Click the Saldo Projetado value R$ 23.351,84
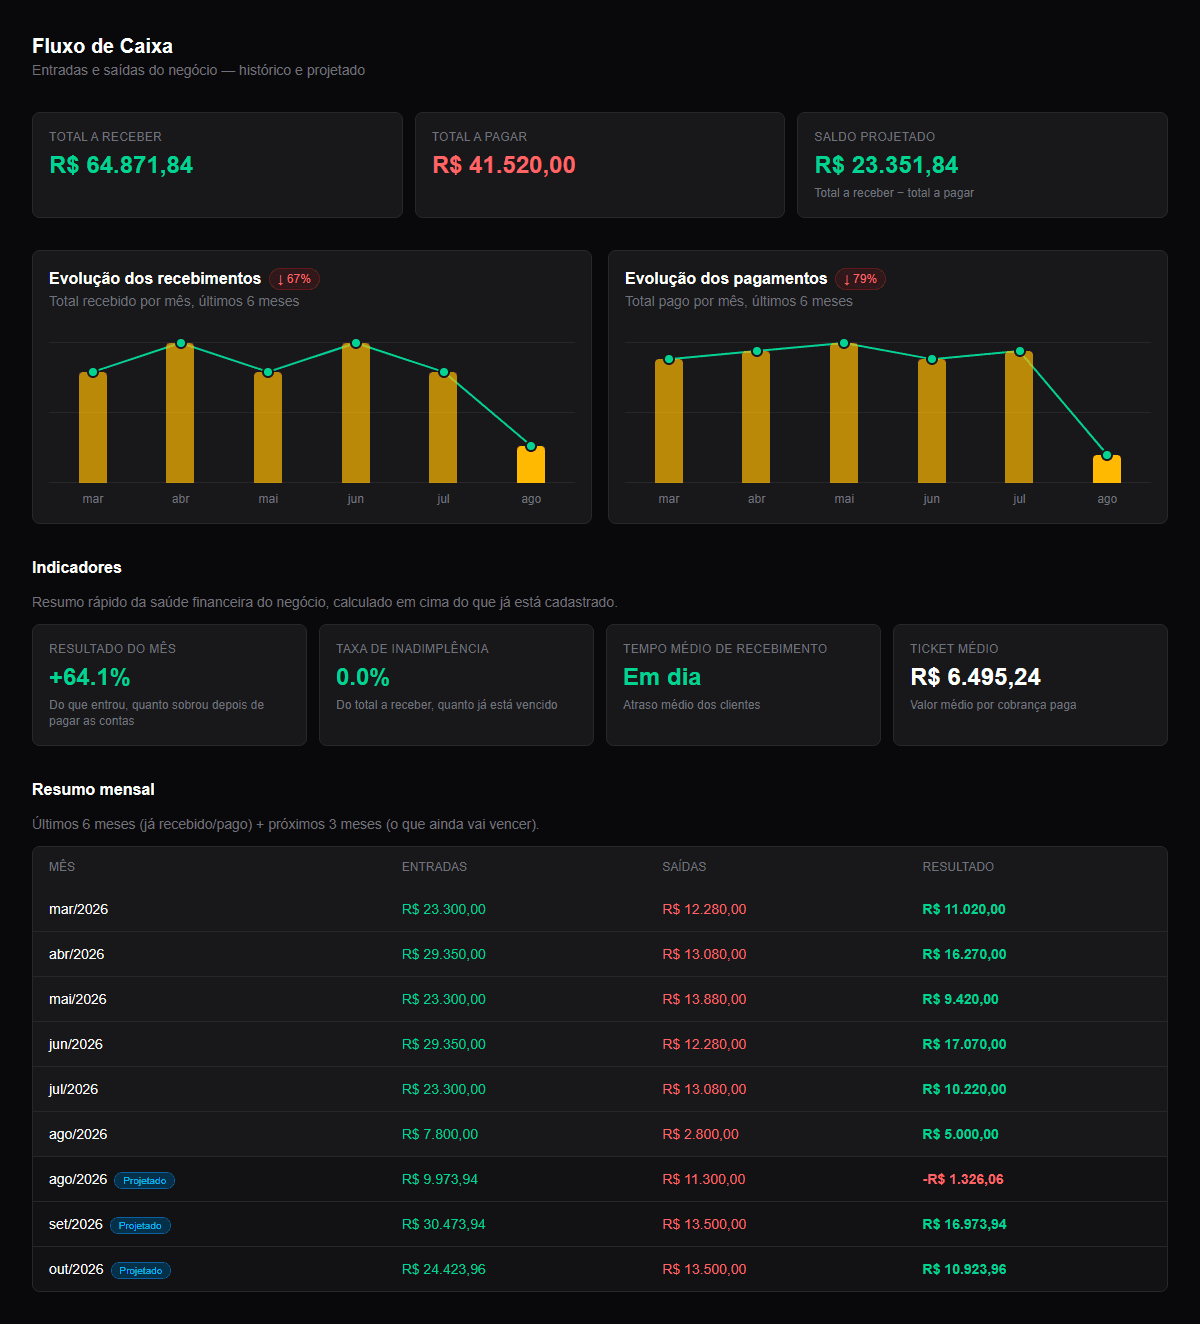This screenshot has height=1324, width=1200. [886, 165]
